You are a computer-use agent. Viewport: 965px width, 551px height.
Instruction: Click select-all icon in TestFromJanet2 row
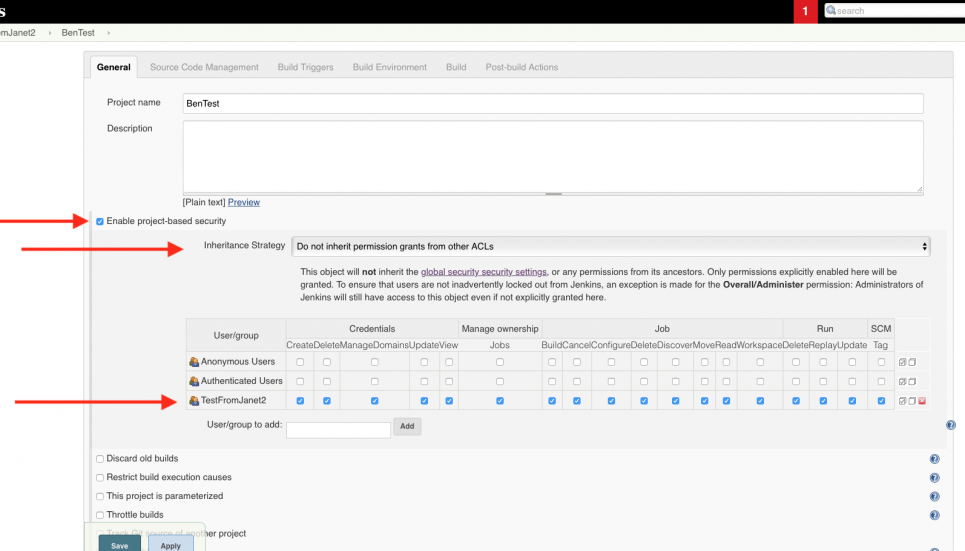click(x=902, y=401)
